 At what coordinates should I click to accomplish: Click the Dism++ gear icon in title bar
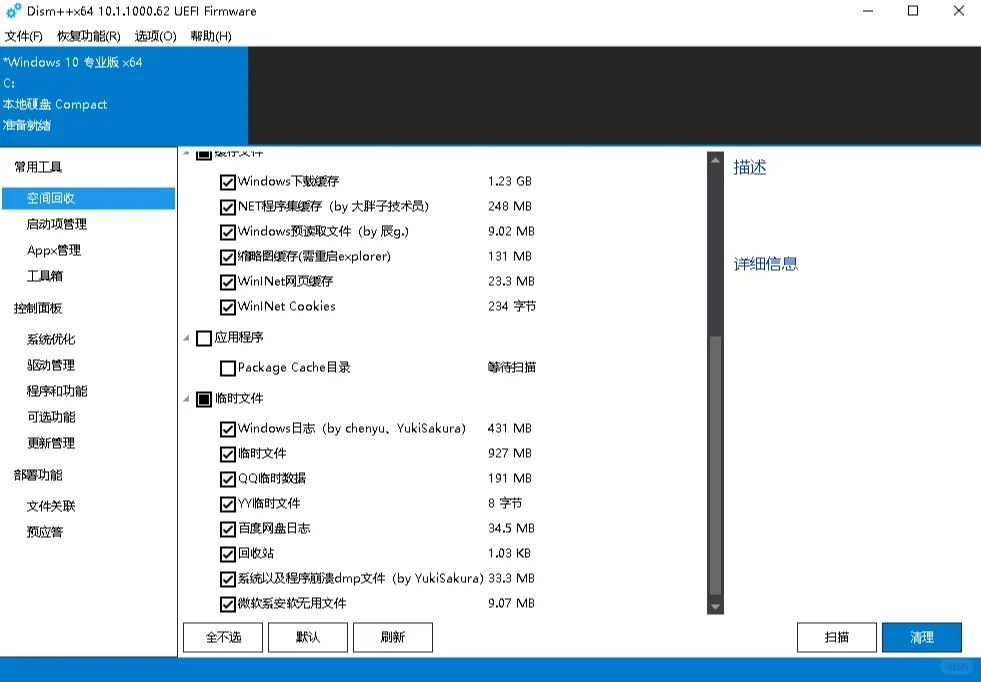(13, 11)
